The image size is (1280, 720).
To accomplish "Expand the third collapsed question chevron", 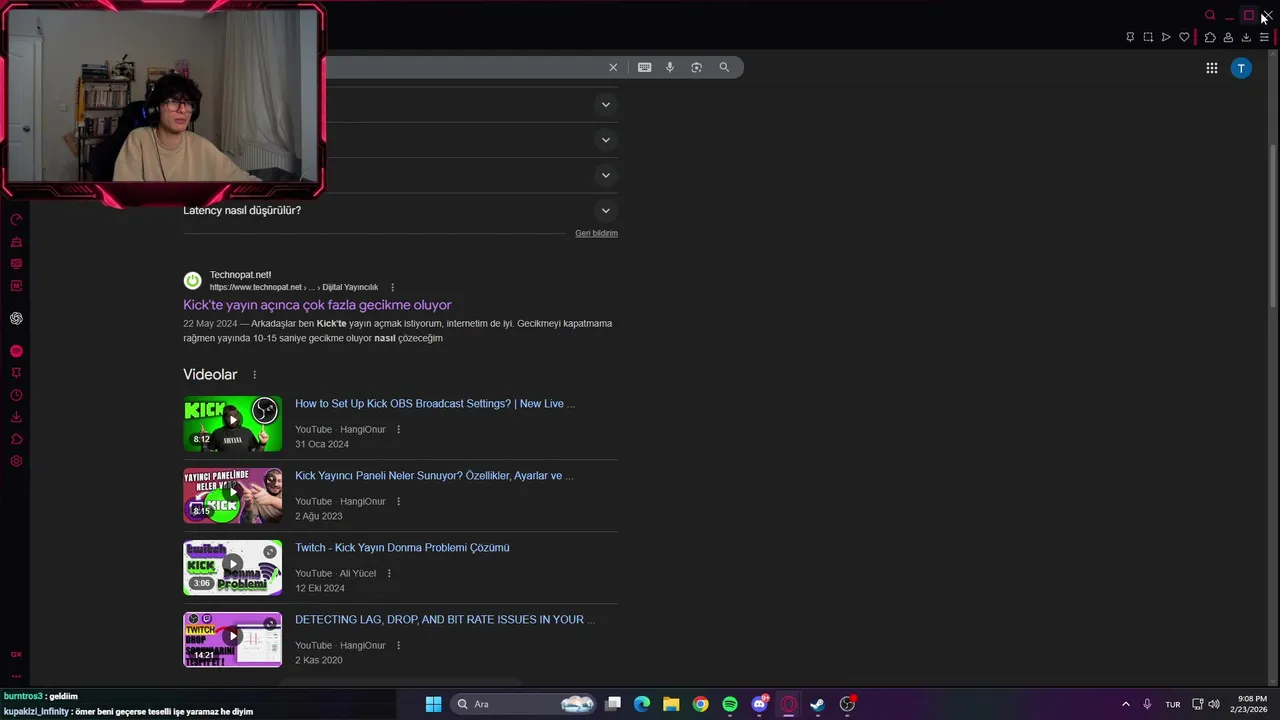I will [605, 175].
